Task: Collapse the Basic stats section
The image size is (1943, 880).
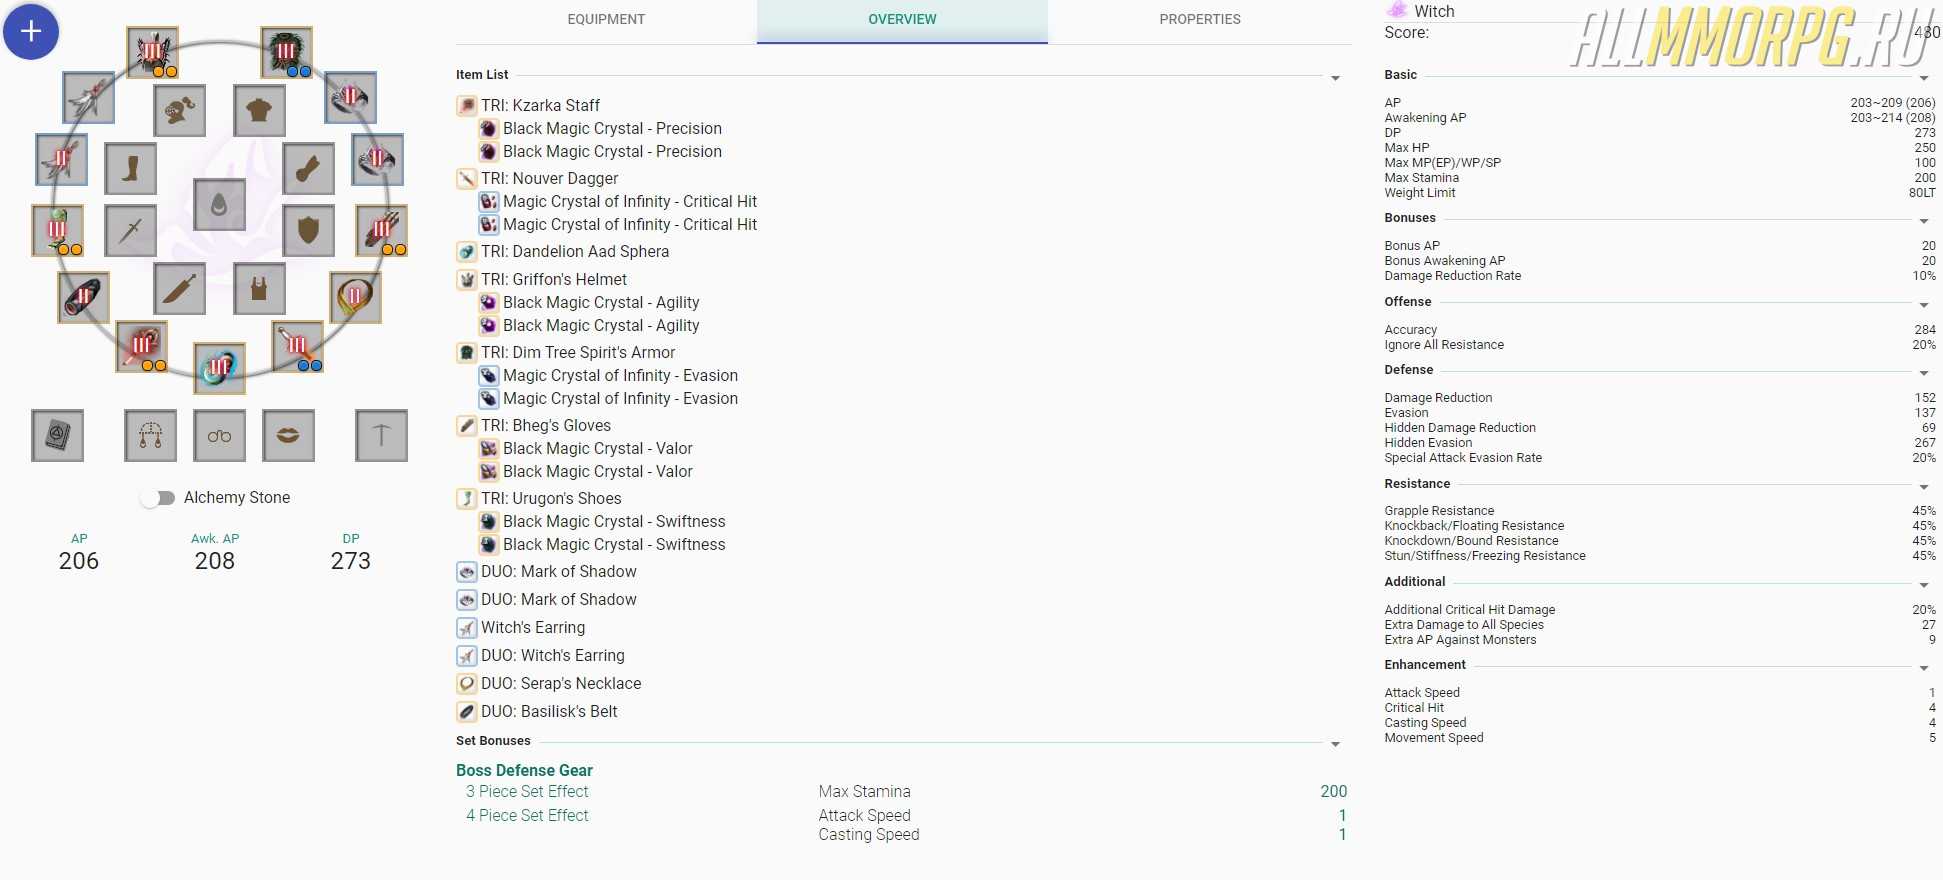Action: pyautogui.click(x=1924, y=78)
